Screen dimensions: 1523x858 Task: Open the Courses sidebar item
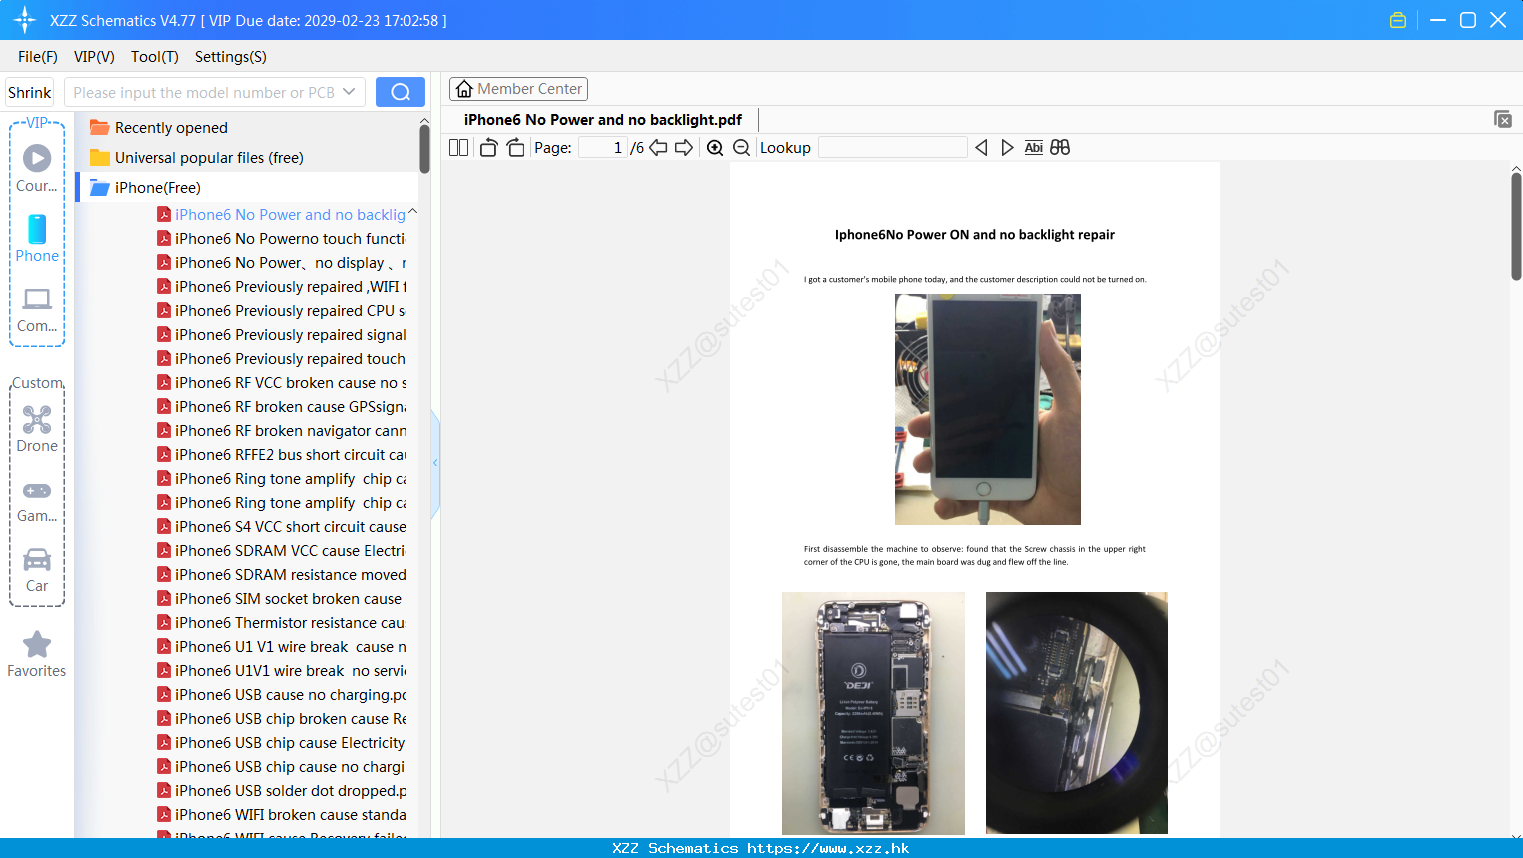pos(37,169)
